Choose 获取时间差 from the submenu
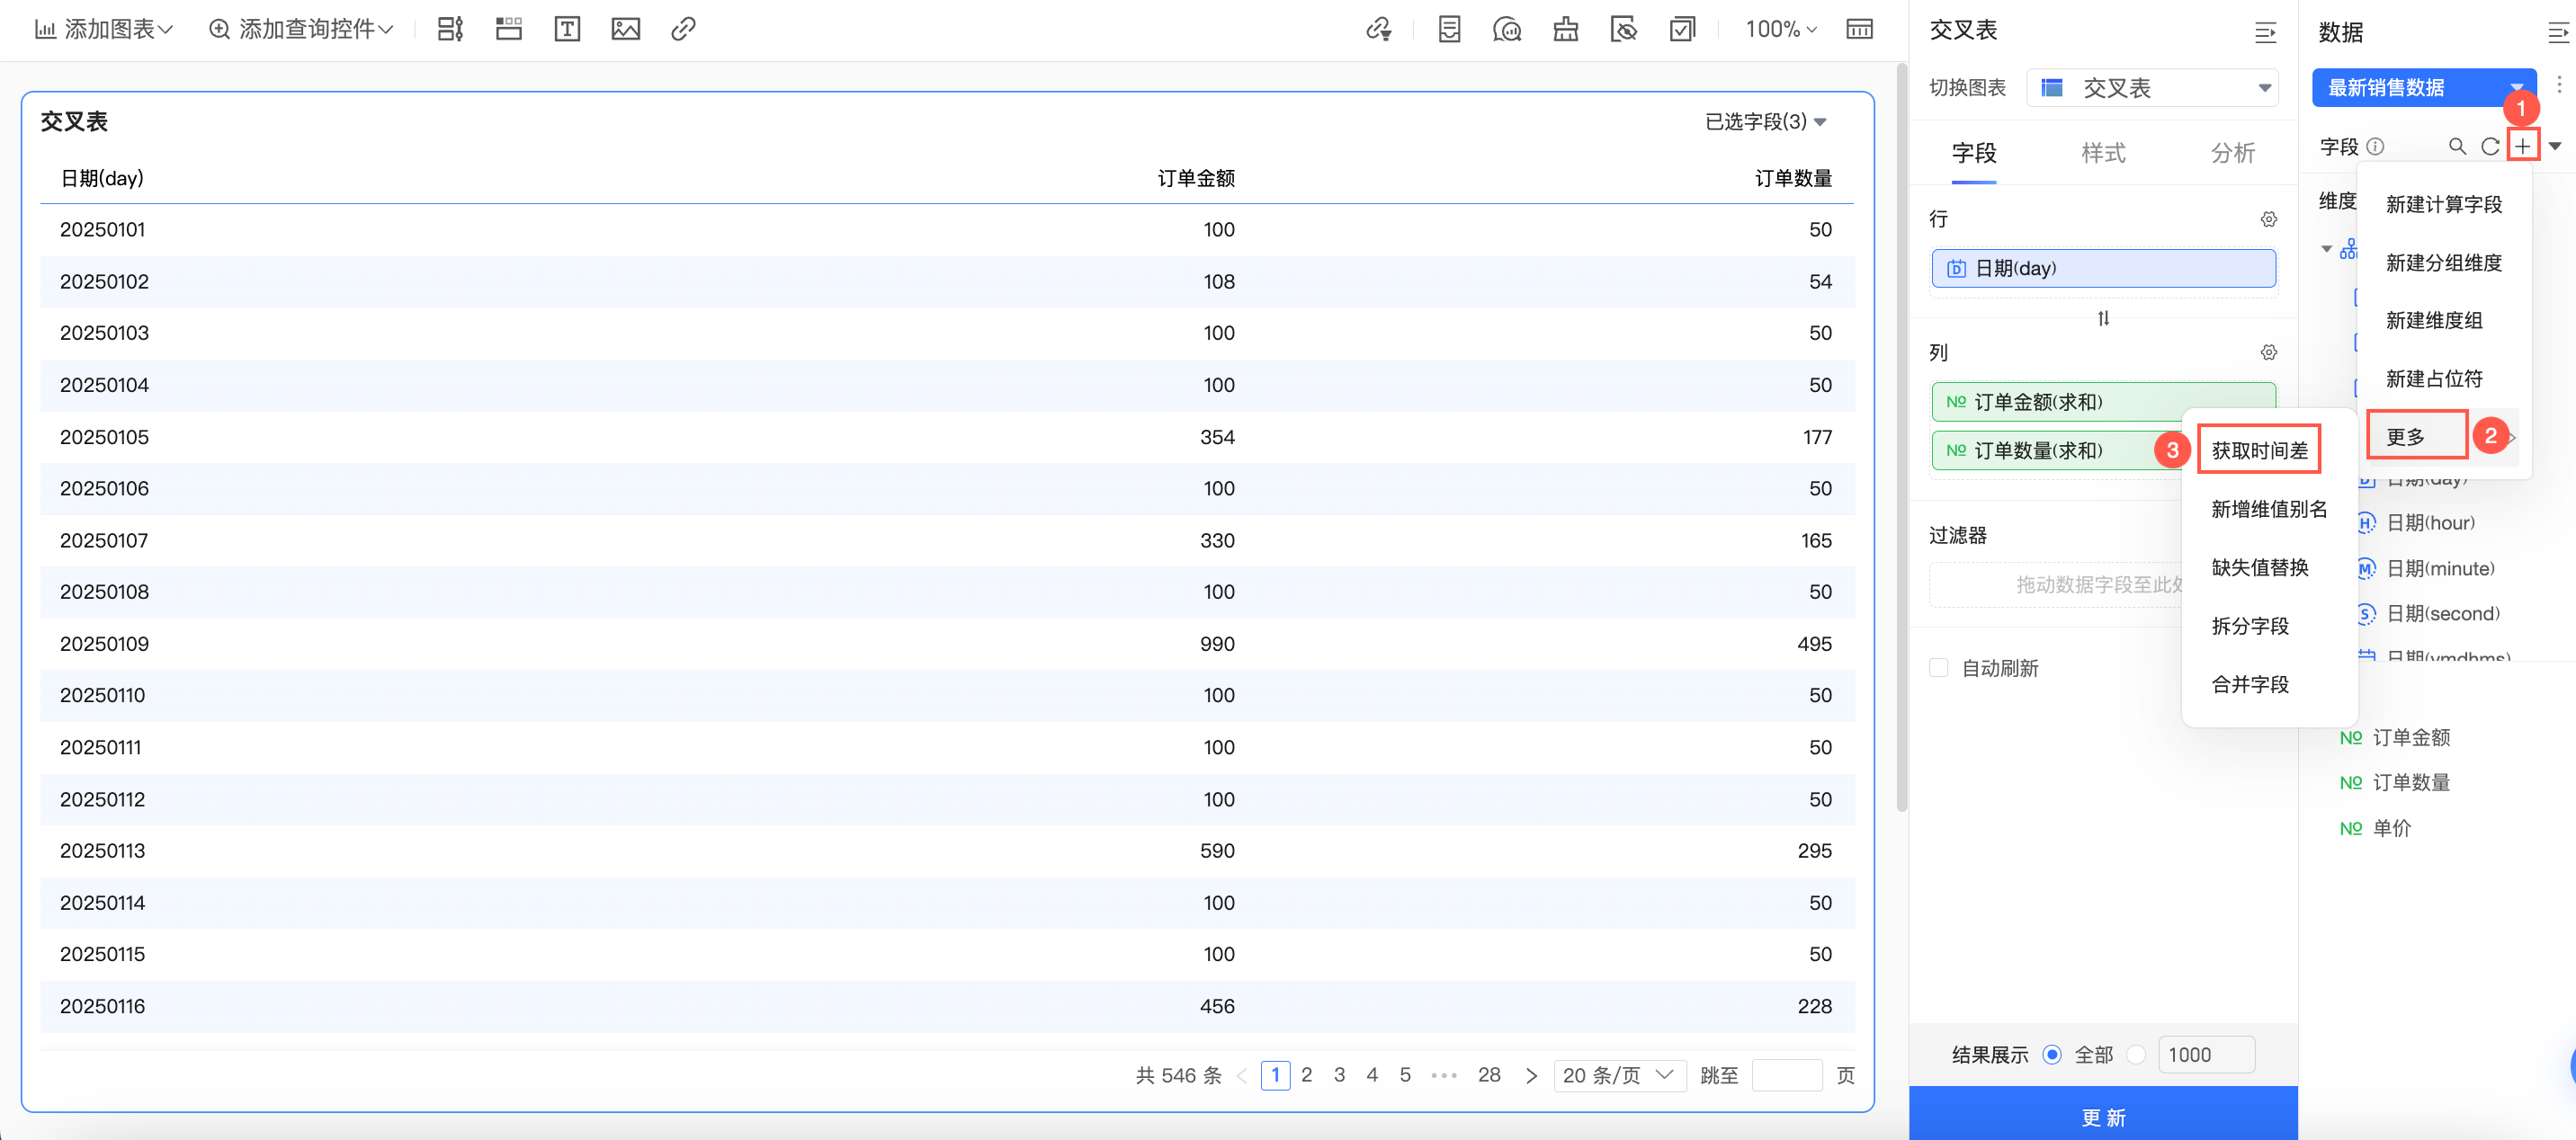The height and width of the screenshot is (1140, 2576). (x=2259, y=450)
